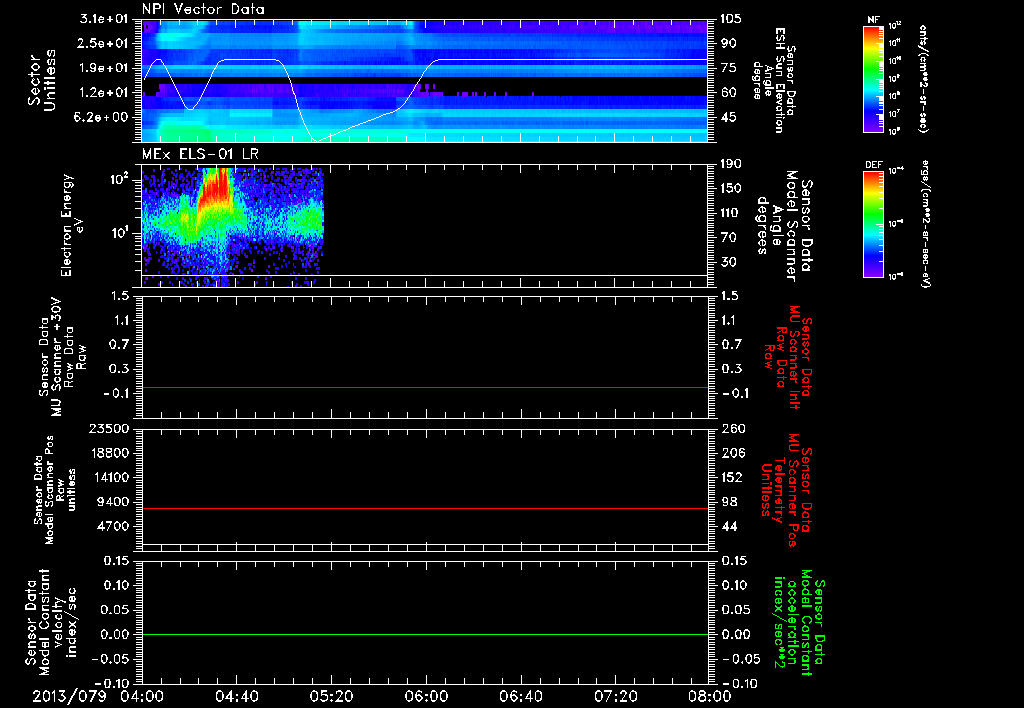
Task: Click the 98 telemetry tick label
Action: point(728,502)
